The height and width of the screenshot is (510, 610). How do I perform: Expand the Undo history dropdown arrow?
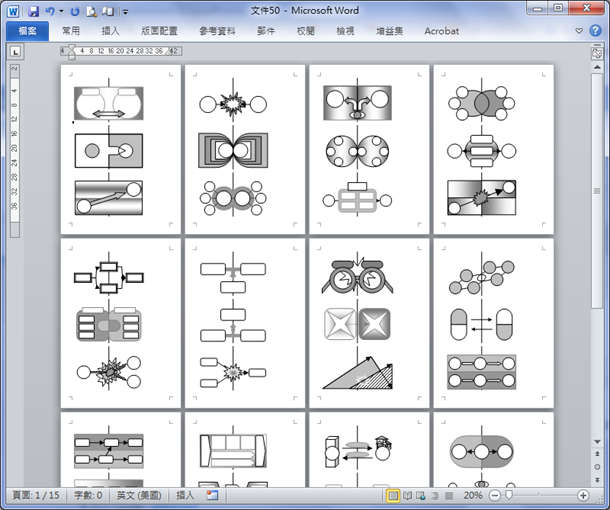point(61,11)
